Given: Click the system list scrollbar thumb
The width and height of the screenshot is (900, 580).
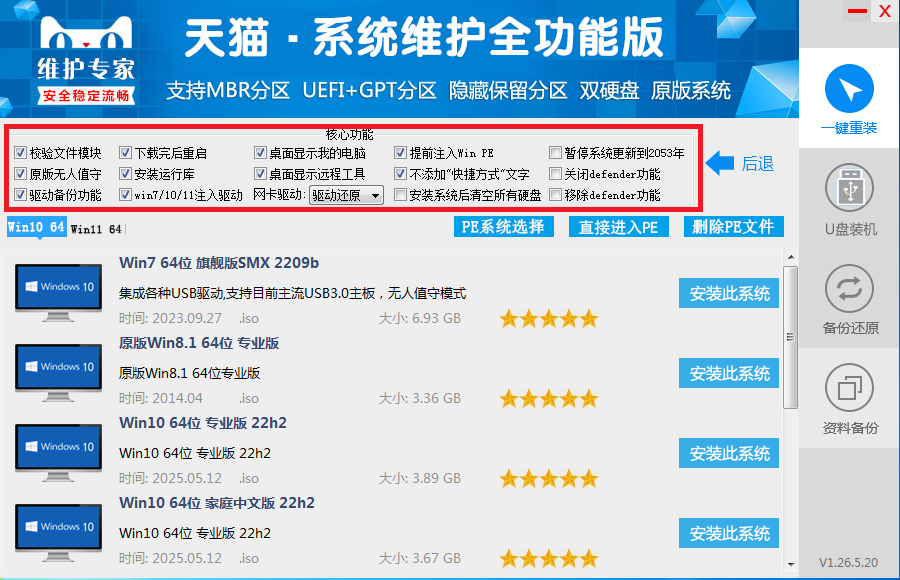Looking at the screenshot, I should 790,337.
